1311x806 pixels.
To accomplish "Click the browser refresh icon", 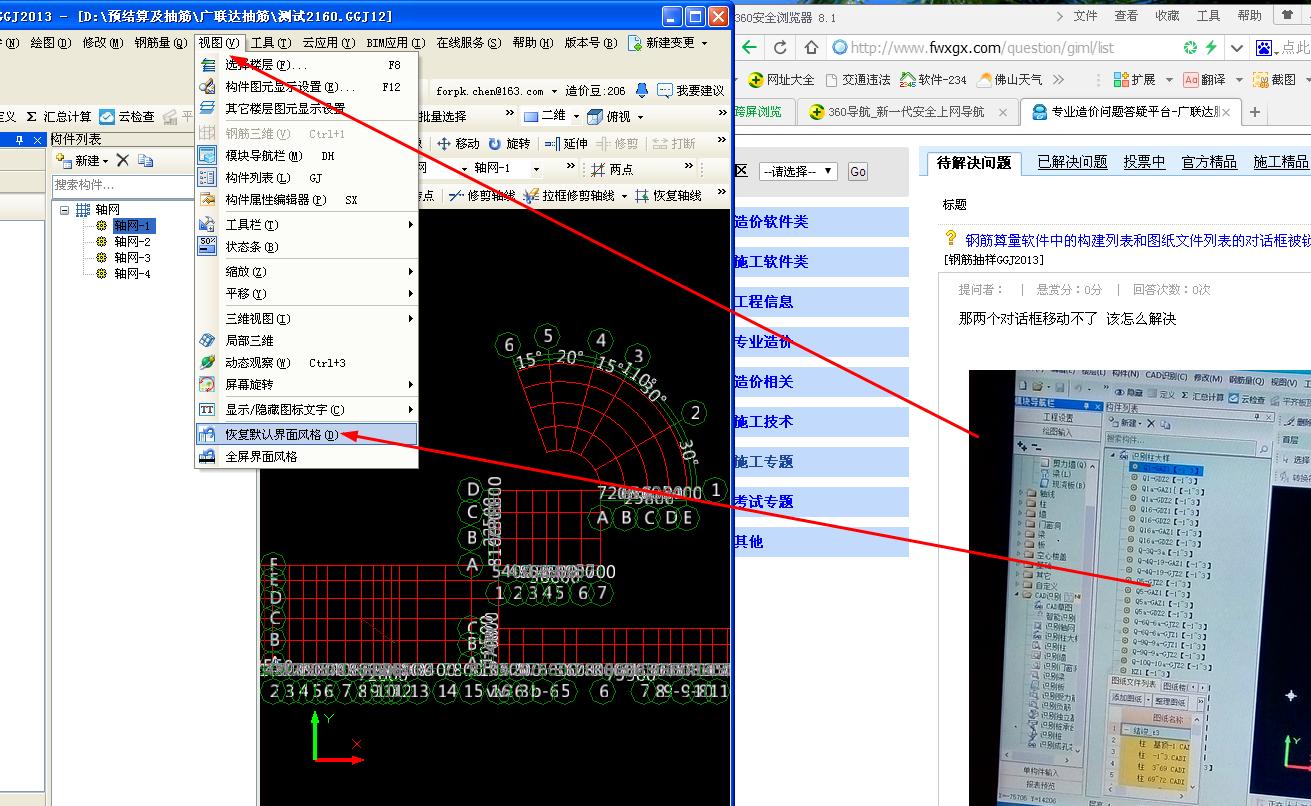I will point(780,48).
